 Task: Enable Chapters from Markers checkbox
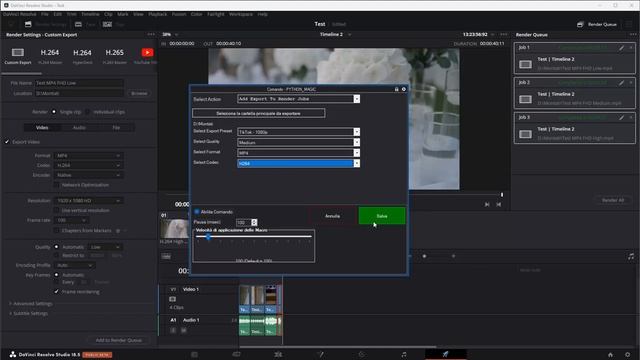57,231
